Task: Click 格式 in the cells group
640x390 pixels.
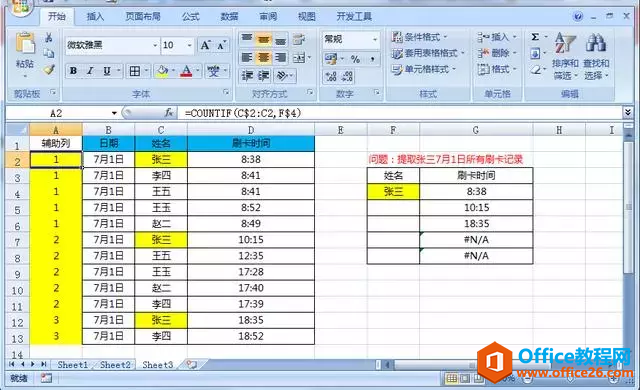Action: click(497, 69)
